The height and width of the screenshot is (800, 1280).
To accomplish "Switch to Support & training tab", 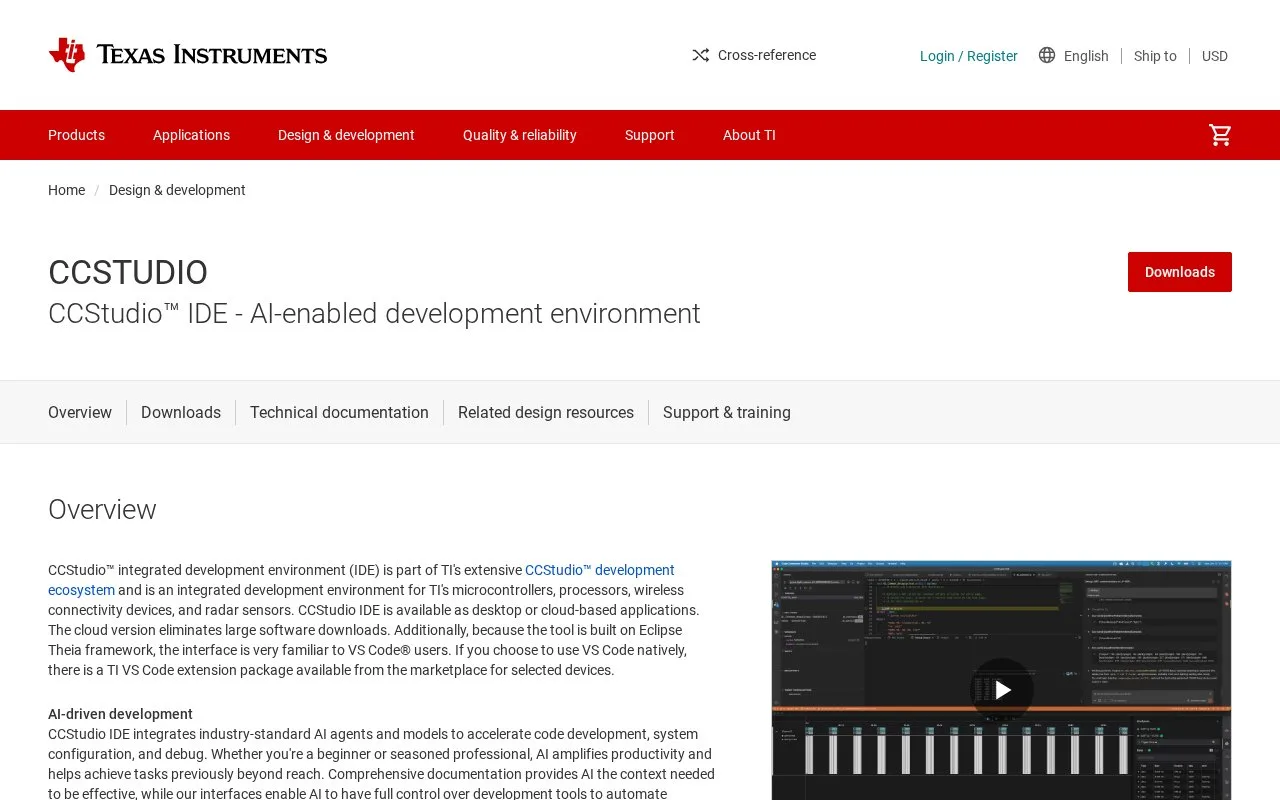I will coord(727,412).
